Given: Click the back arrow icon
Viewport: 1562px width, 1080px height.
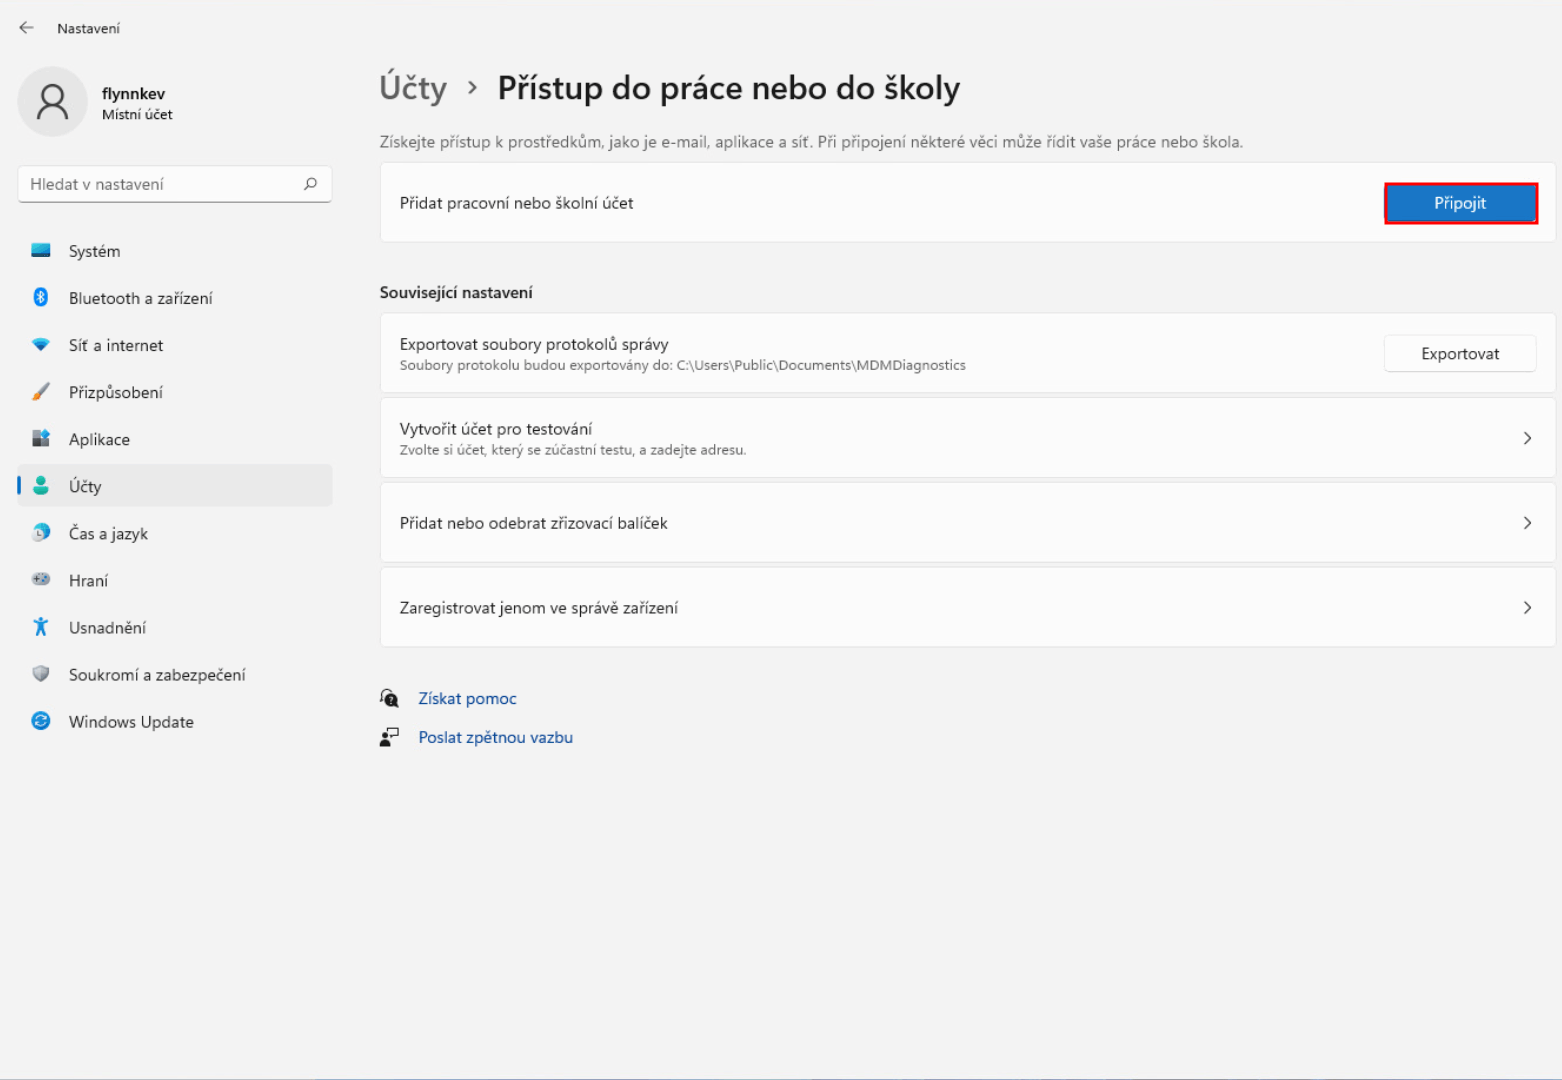Looking at the screenshot, I should pyautogui.click(x=27, y=28).
